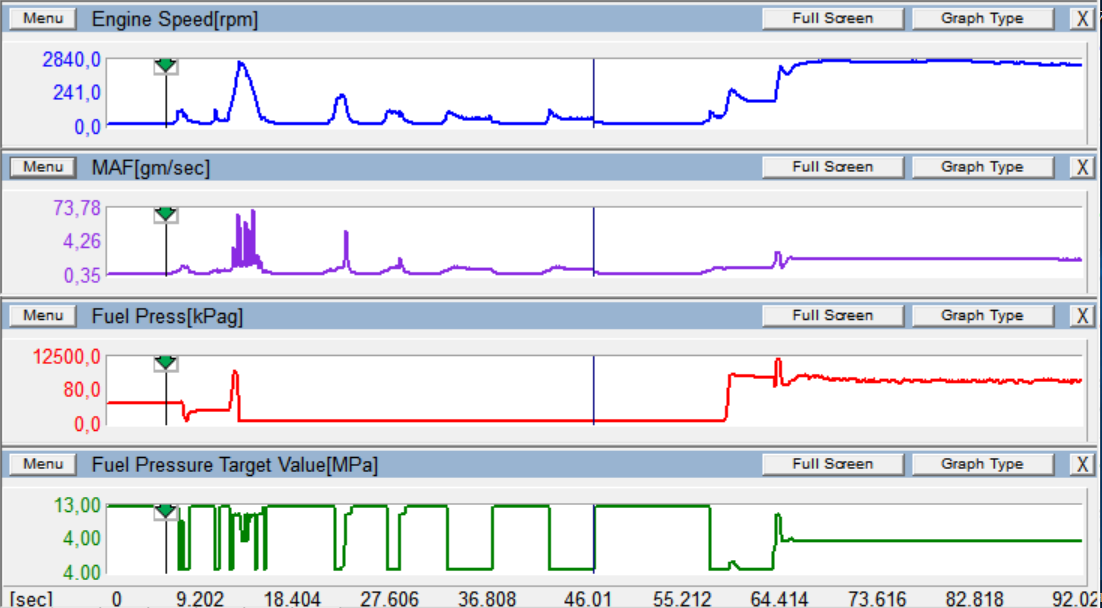The width and height of the screenshot is (1102, 608).
Task: Click the 2840,0 peak on Engine Speed curve
Action: (x=240, y=63)
